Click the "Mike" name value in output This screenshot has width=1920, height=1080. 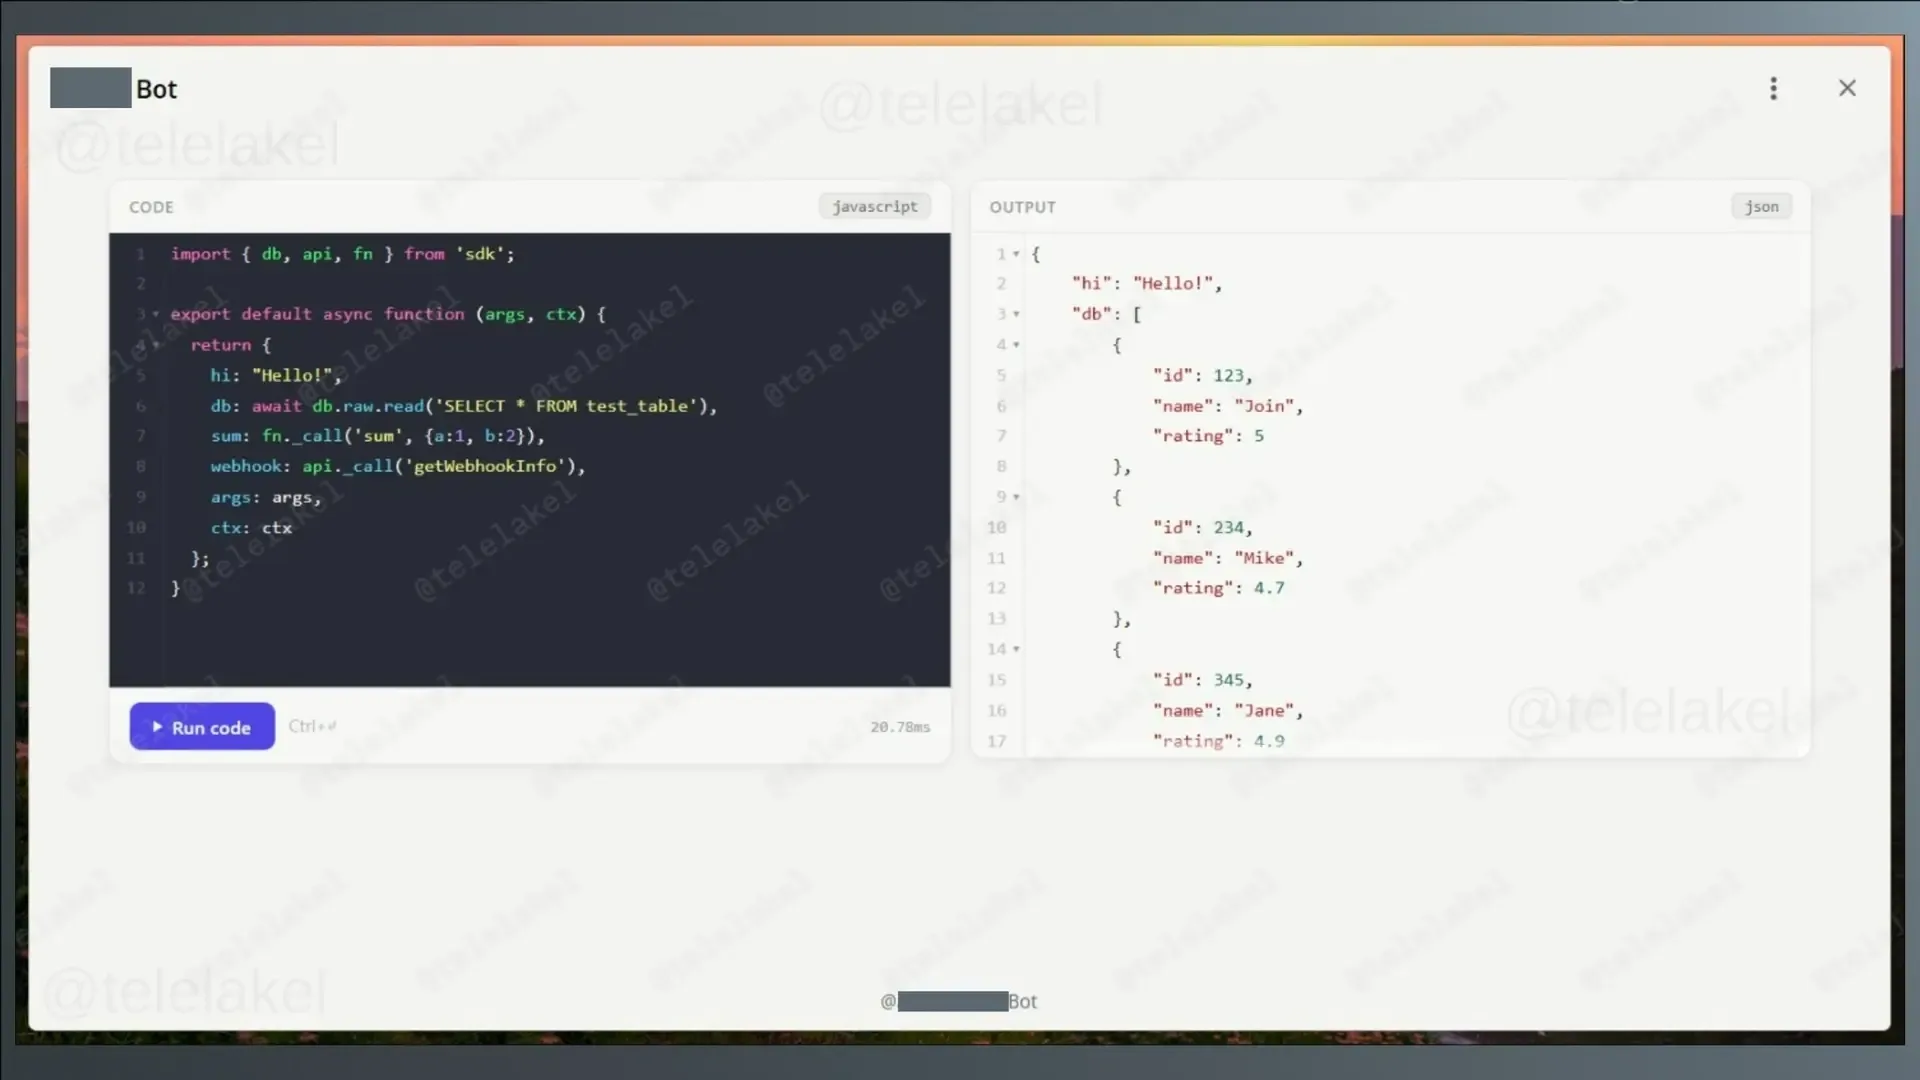pyautogui.click(x=1264, y=558)
